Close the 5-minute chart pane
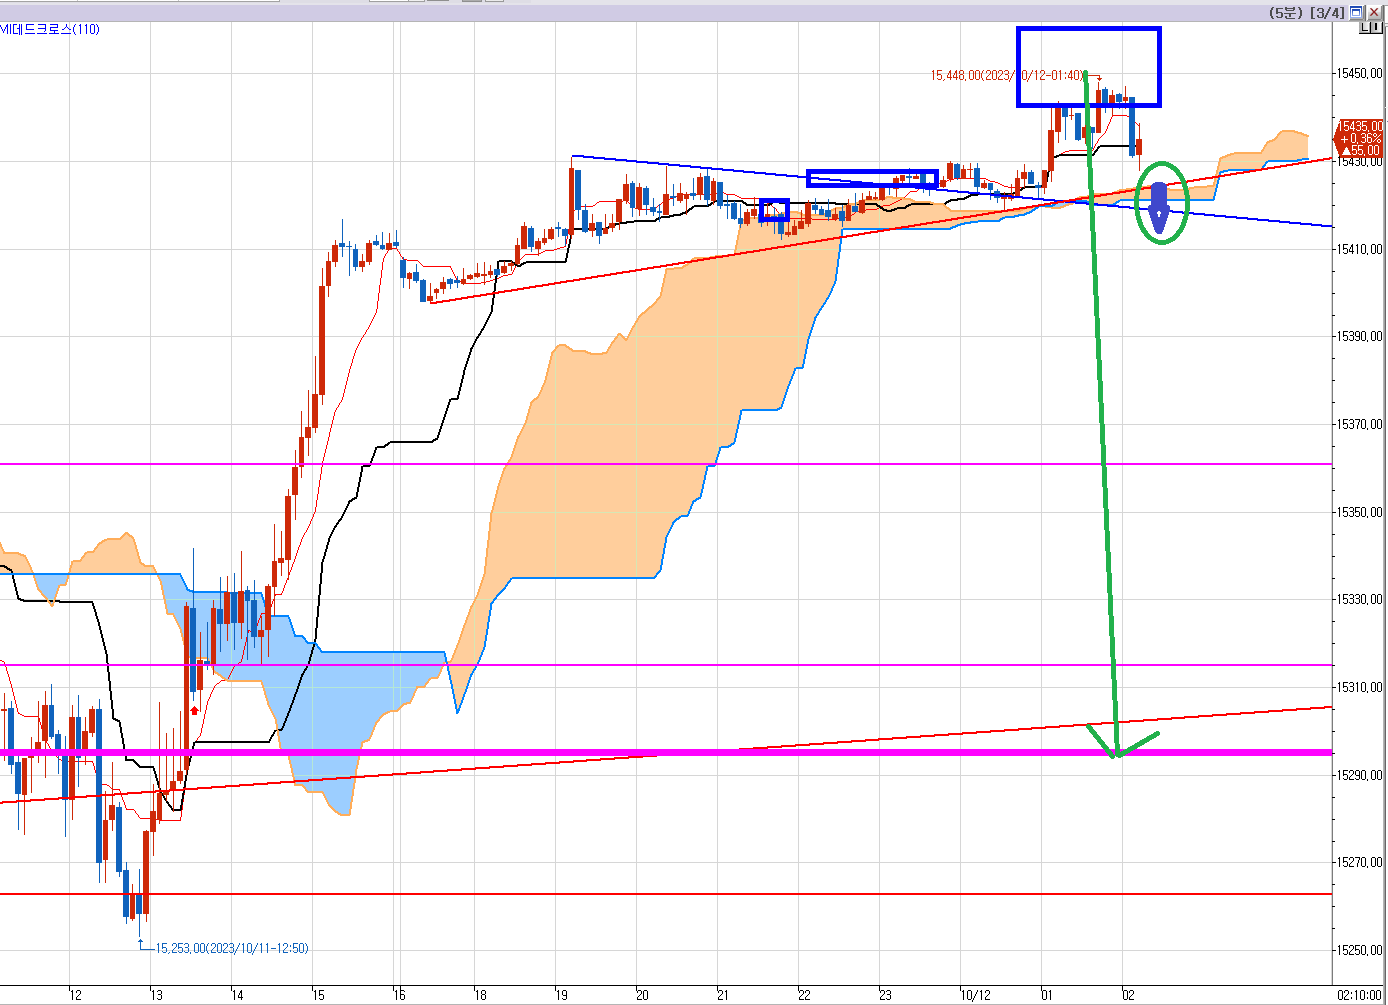Screen dimensions: 1388x1005 pyautogui.click(x=1374, y=12)
